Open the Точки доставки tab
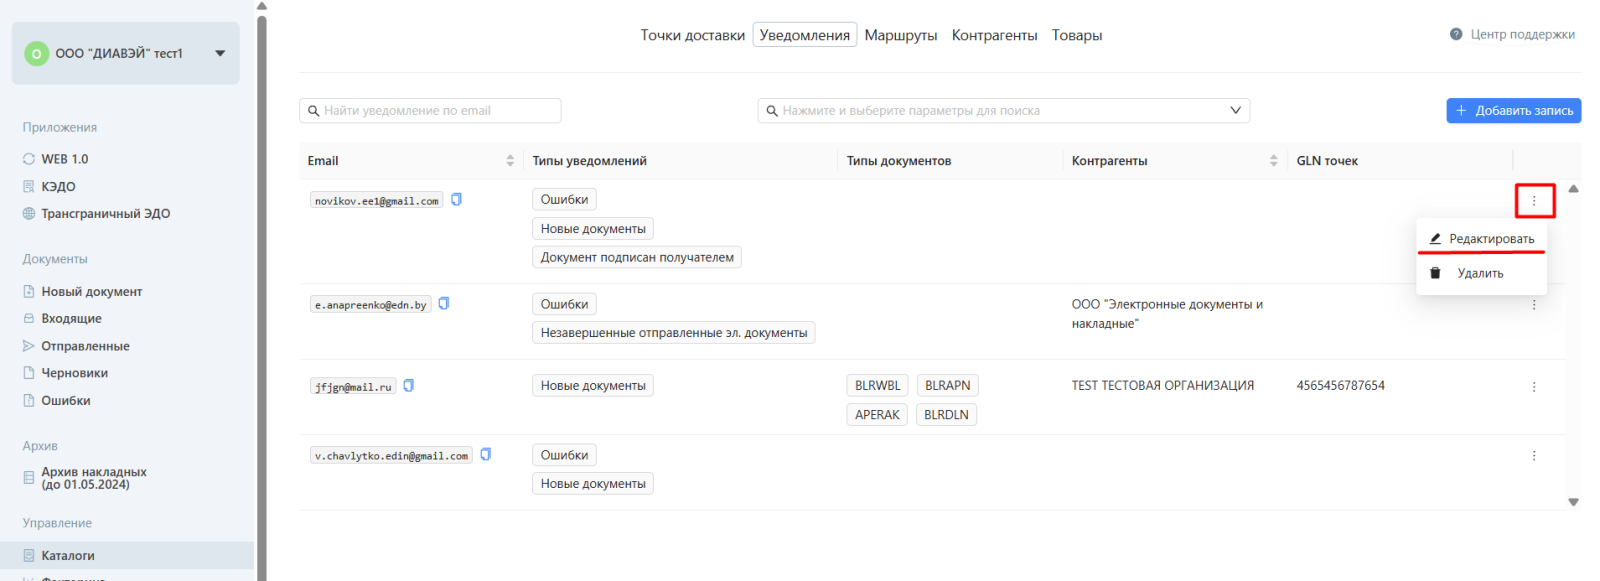 692,35
